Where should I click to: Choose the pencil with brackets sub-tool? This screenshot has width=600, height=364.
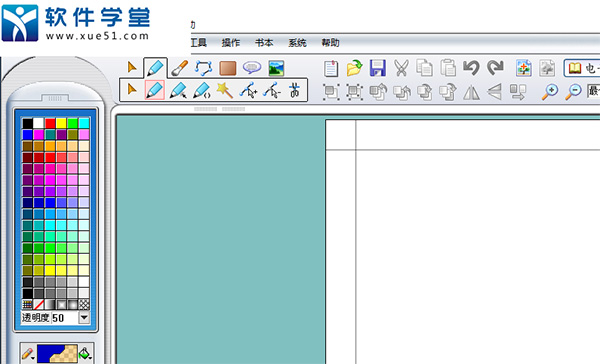[202, 90]
